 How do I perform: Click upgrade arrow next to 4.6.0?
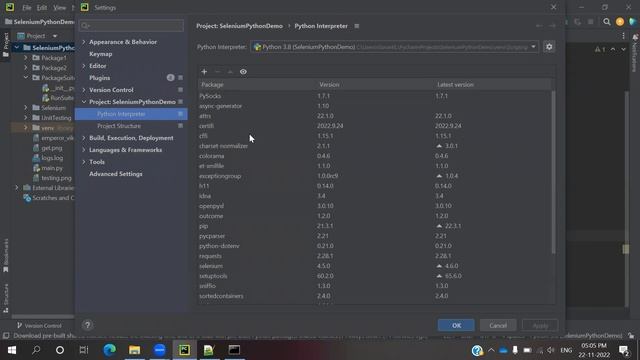tap(439, 266)
